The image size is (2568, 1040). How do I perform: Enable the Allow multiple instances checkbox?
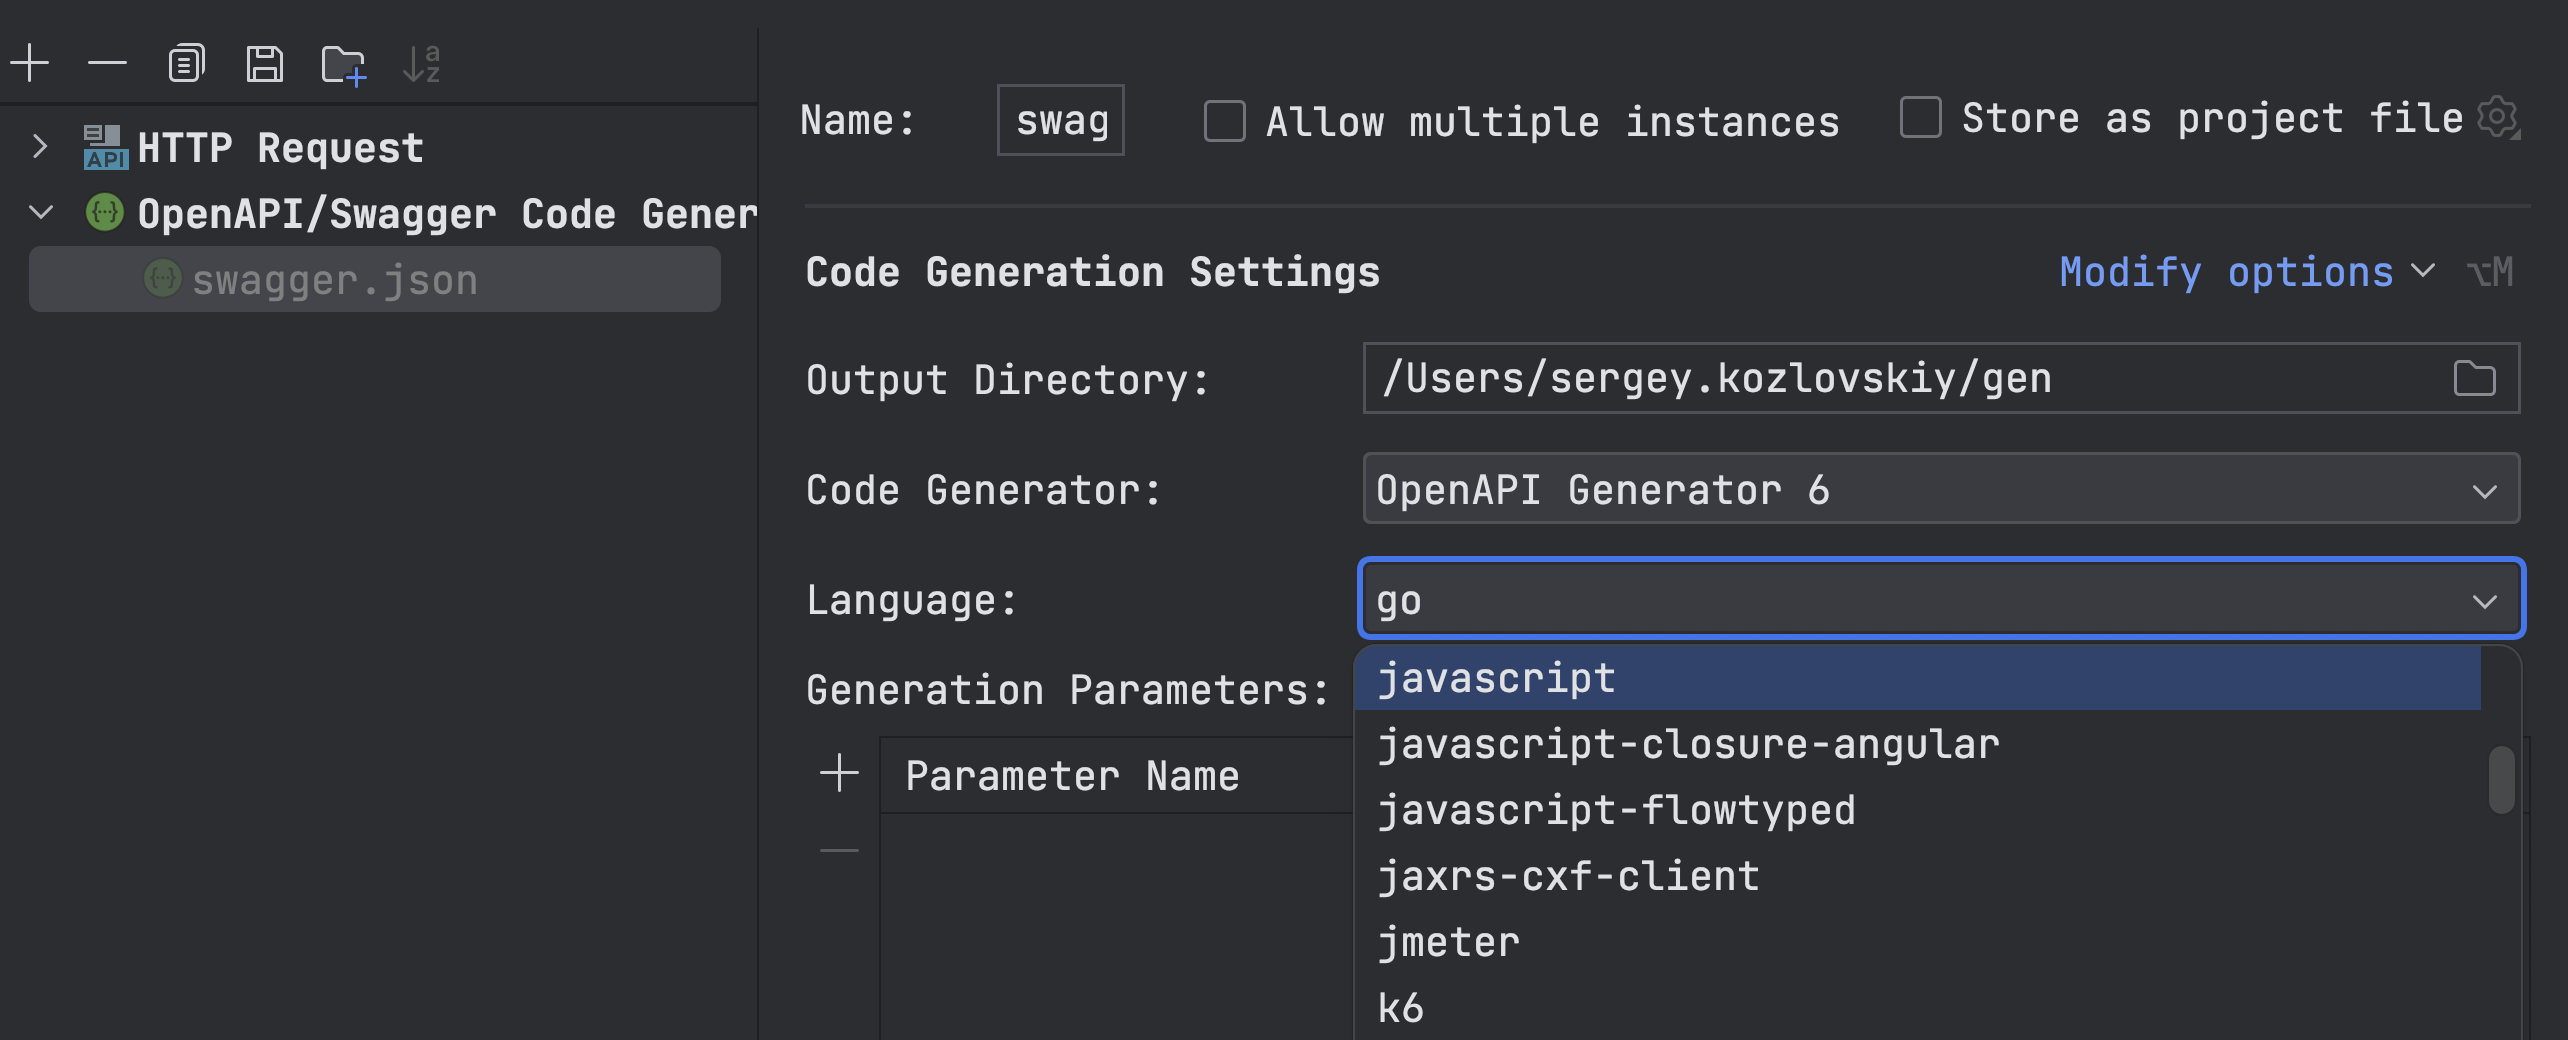click(1224, 121)
